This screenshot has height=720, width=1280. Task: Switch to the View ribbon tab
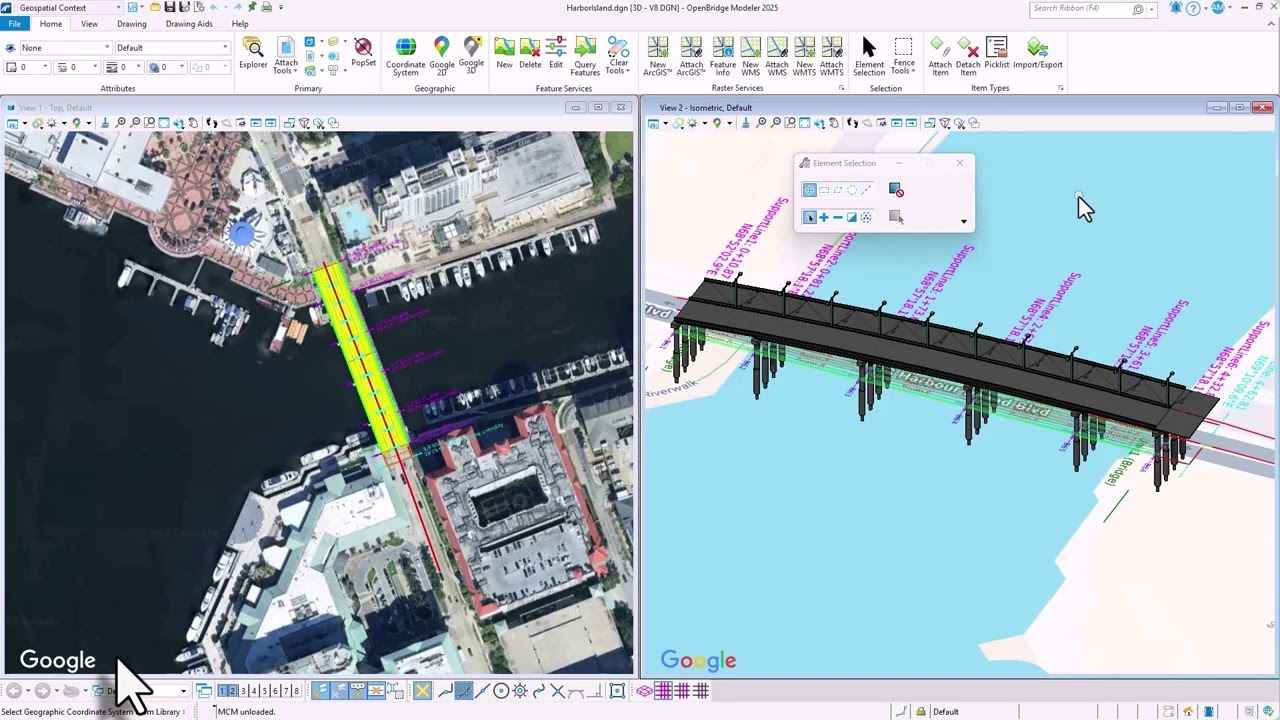[x=89, y=24]
